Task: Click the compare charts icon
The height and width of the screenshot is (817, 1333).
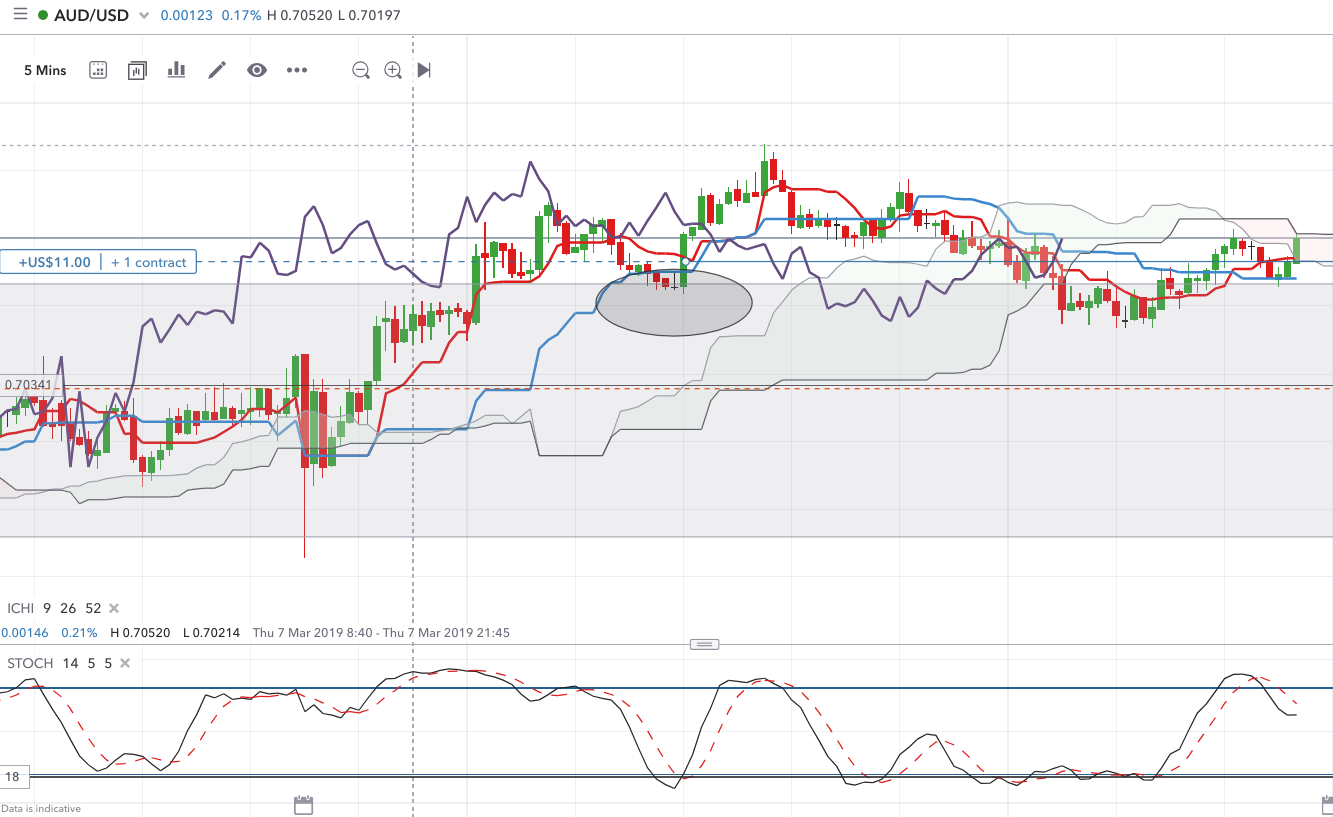Action: pos(137,70)
